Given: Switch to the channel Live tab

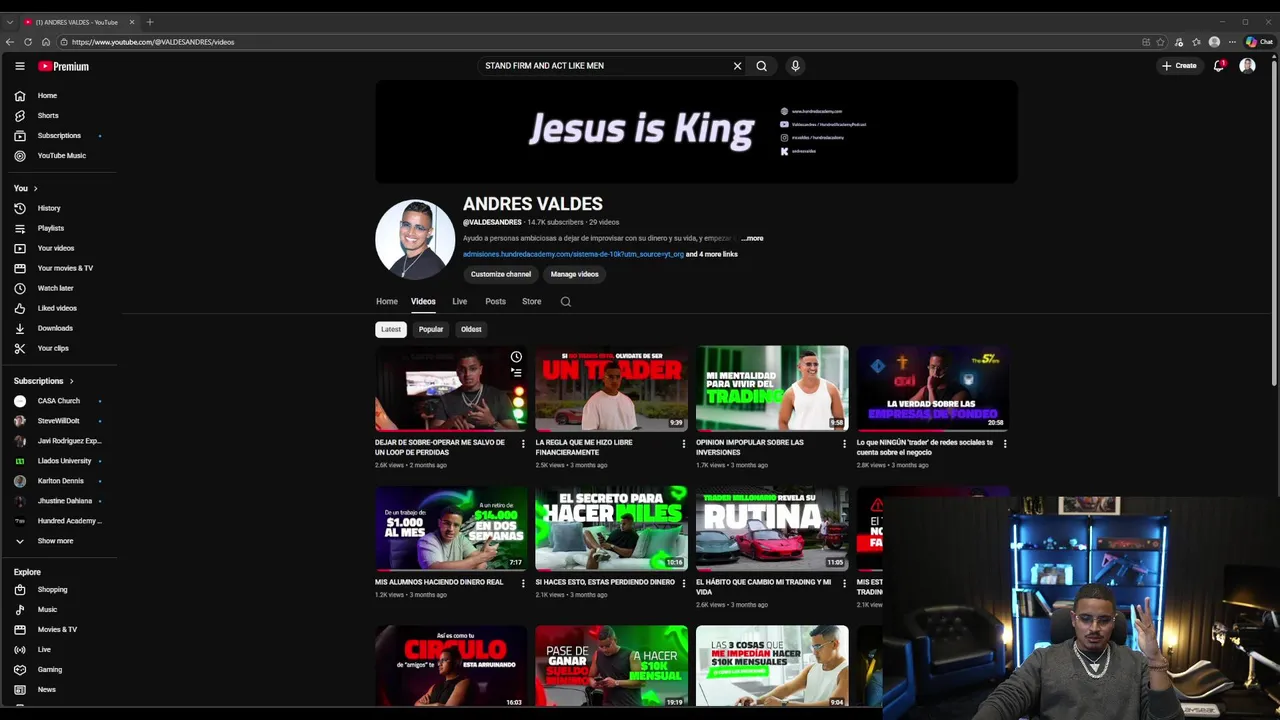Looking at the screenshot, I should tap(459, 302).
